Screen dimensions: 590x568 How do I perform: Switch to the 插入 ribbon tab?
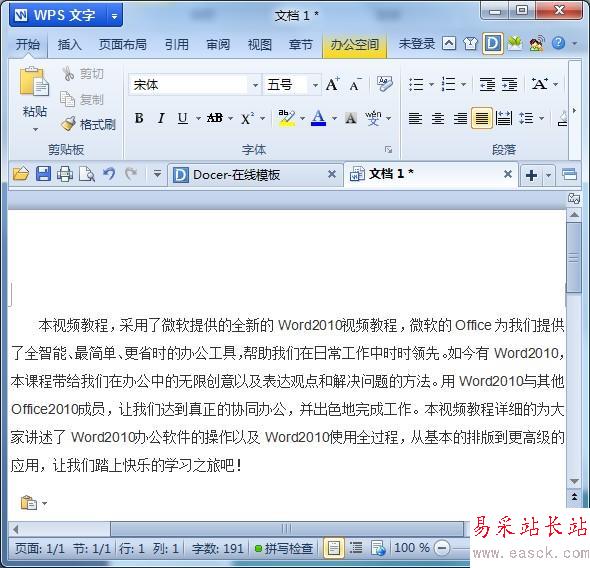[70, 45]
